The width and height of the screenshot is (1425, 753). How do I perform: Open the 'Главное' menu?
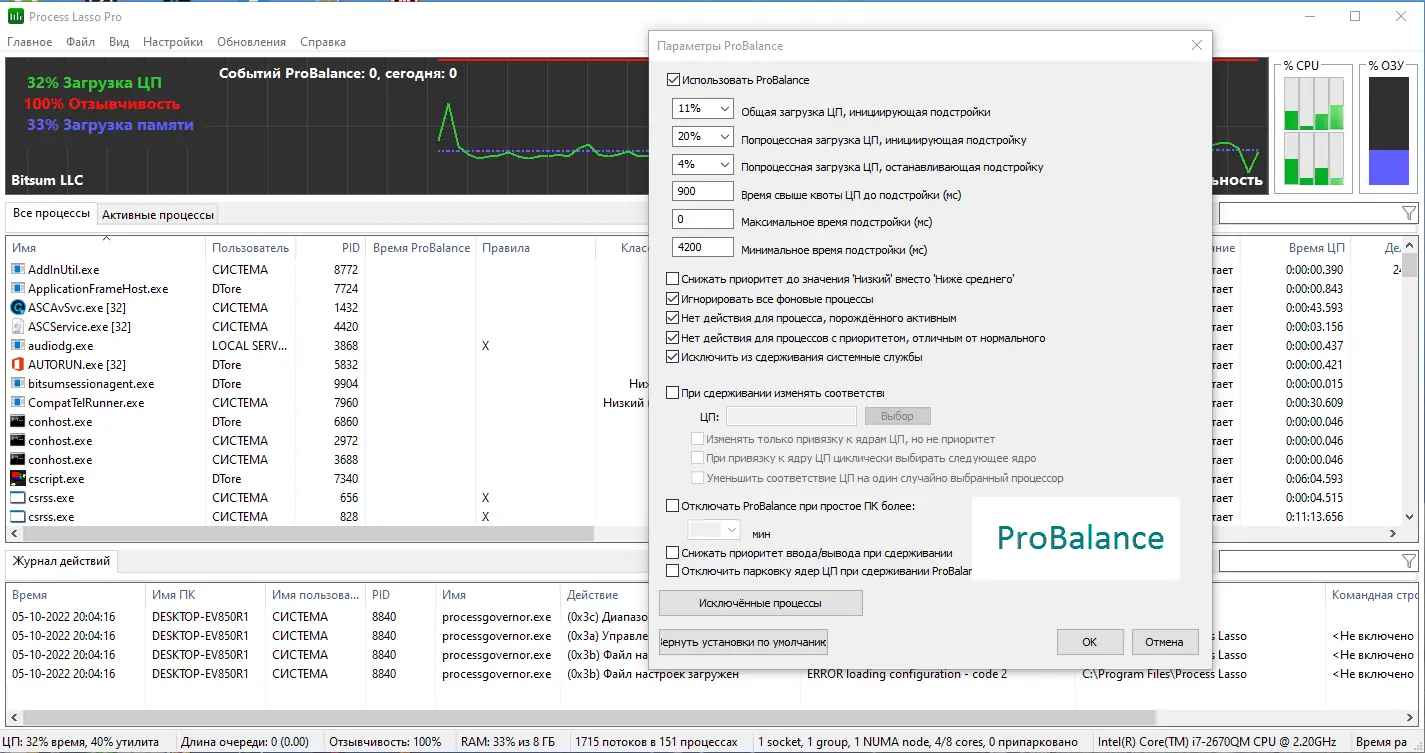pos(30,42)
